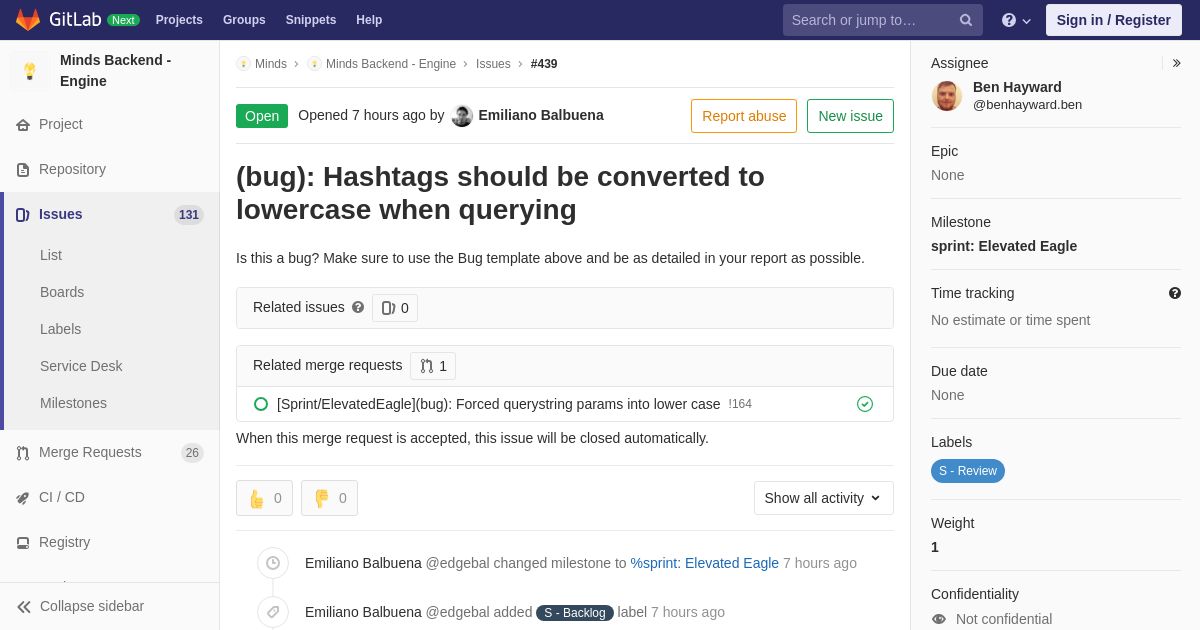This screenshot has width=1200, height=630.
Task: Open Service Desk in sidebar
Action: 81,366
